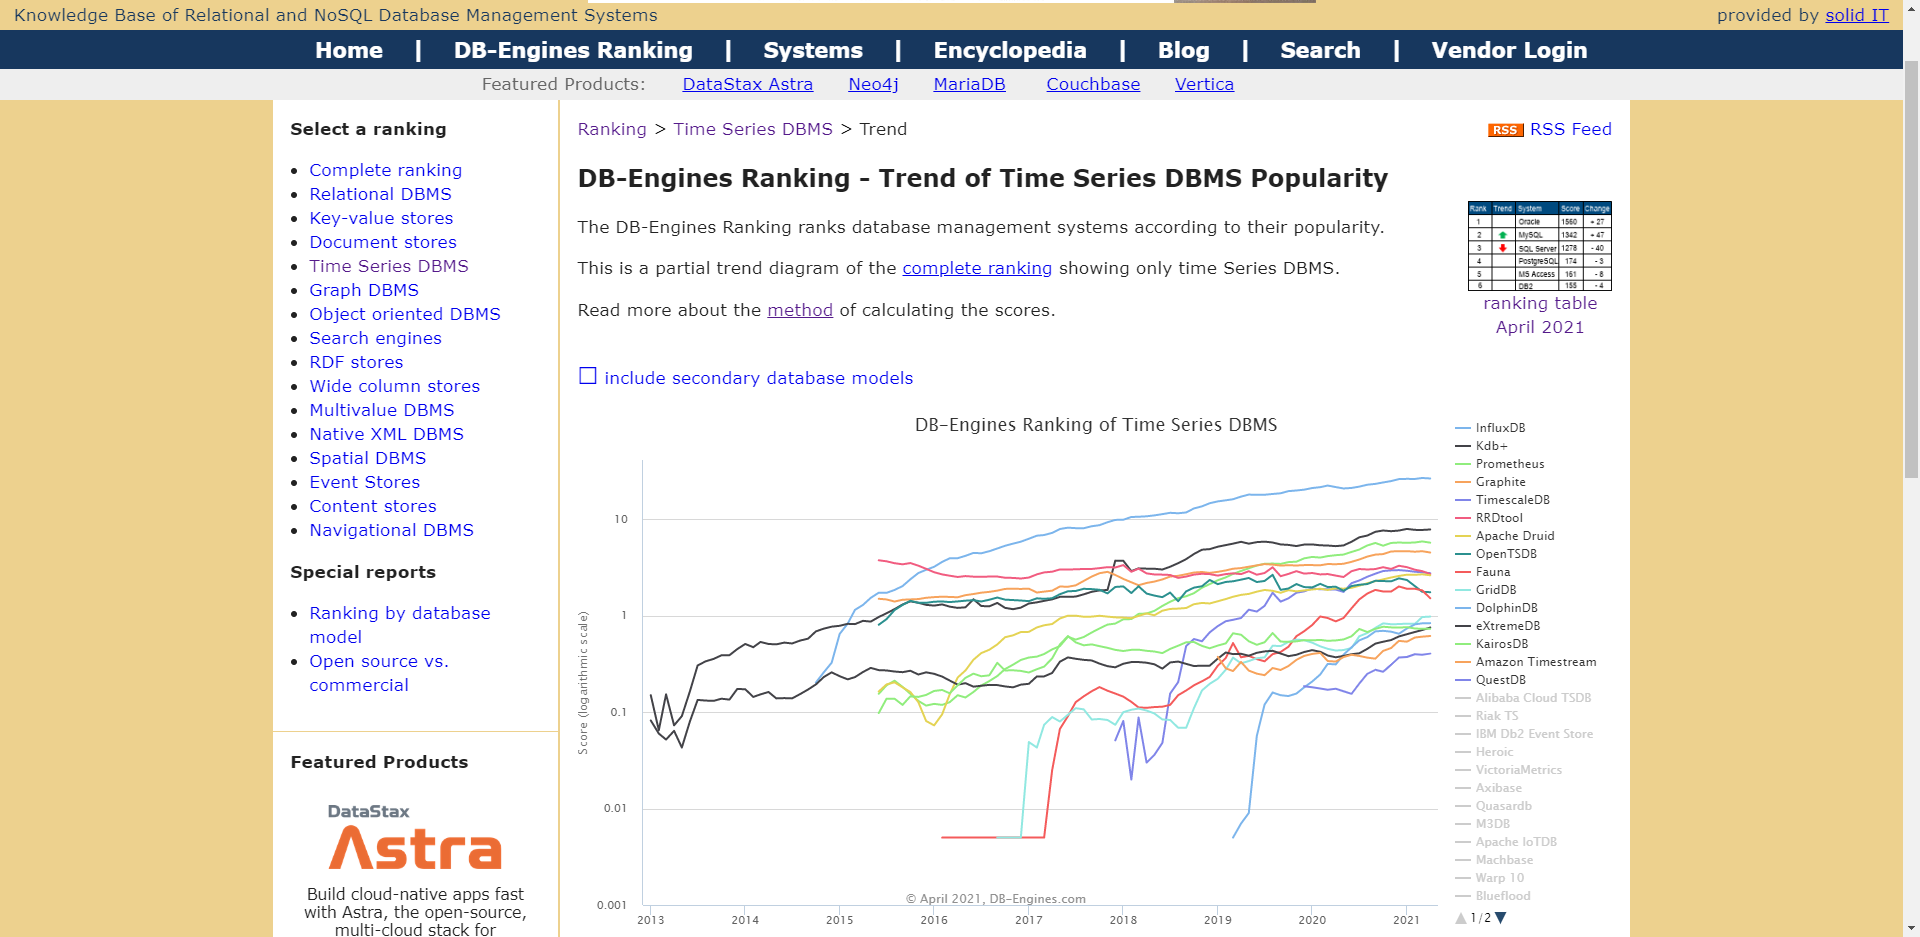Show Blueflood series in chart legend

tap(1493, 896)
